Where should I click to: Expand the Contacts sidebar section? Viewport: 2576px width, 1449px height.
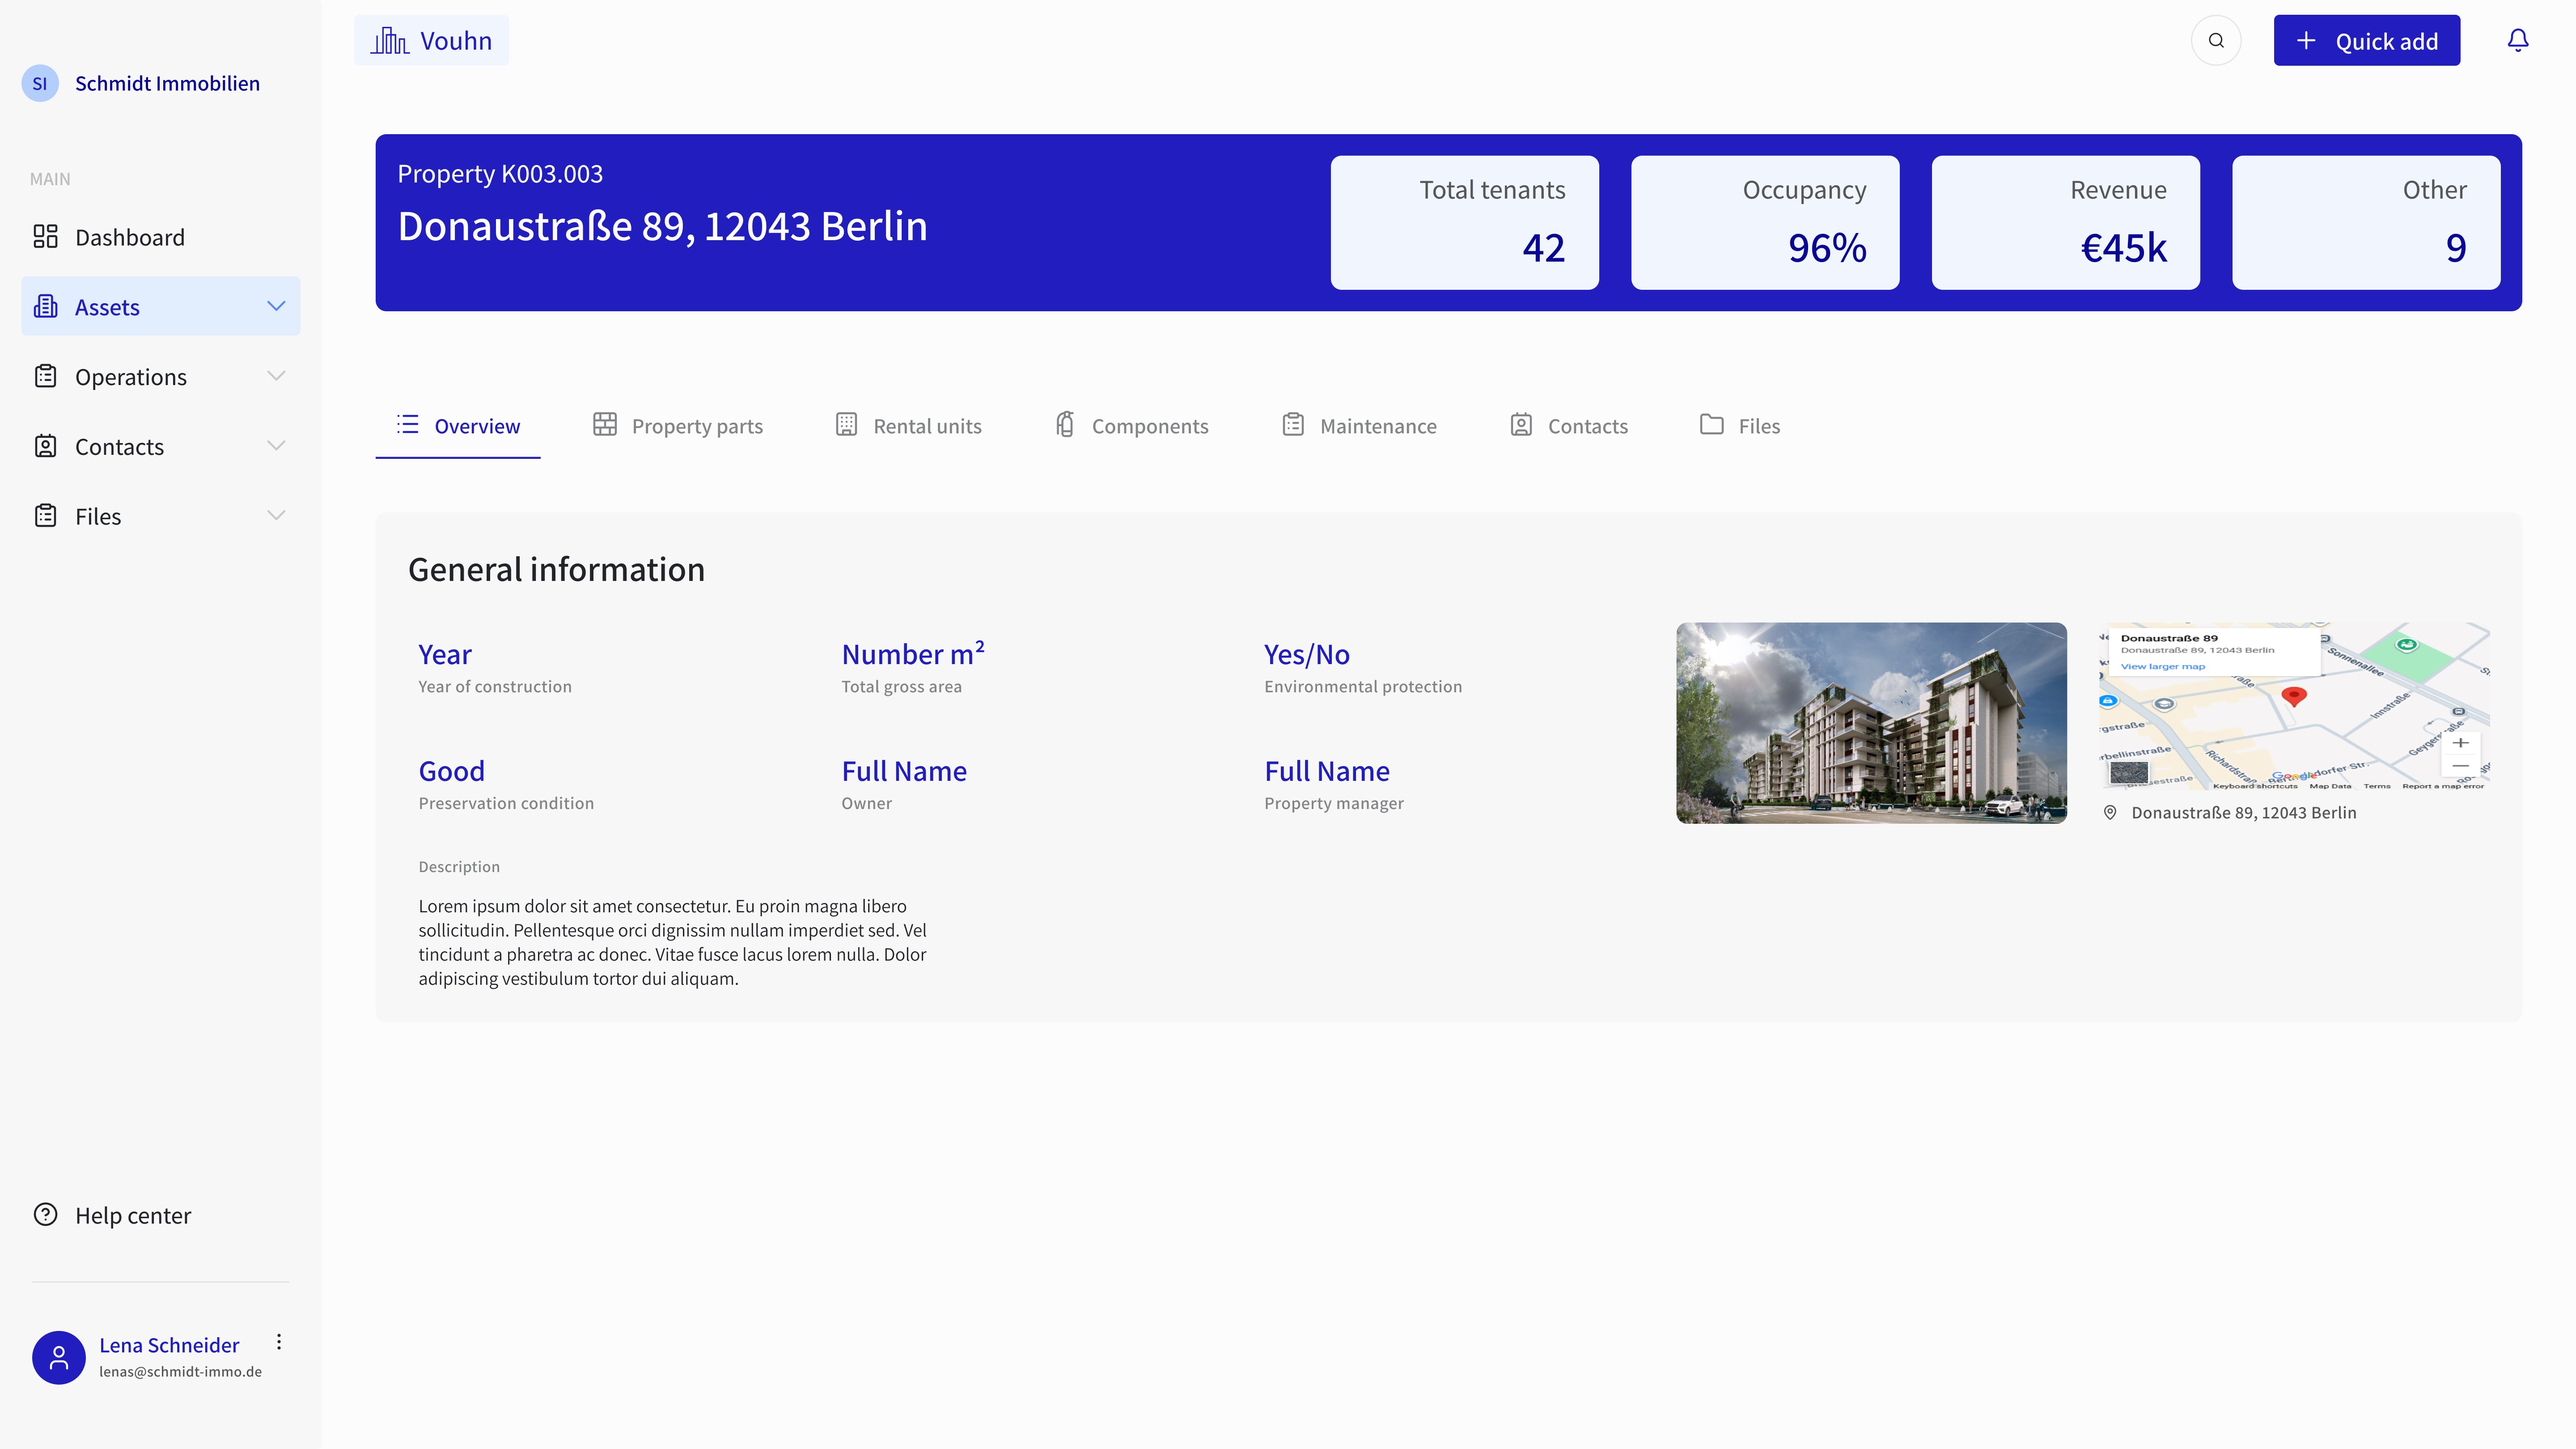[276, 446]
